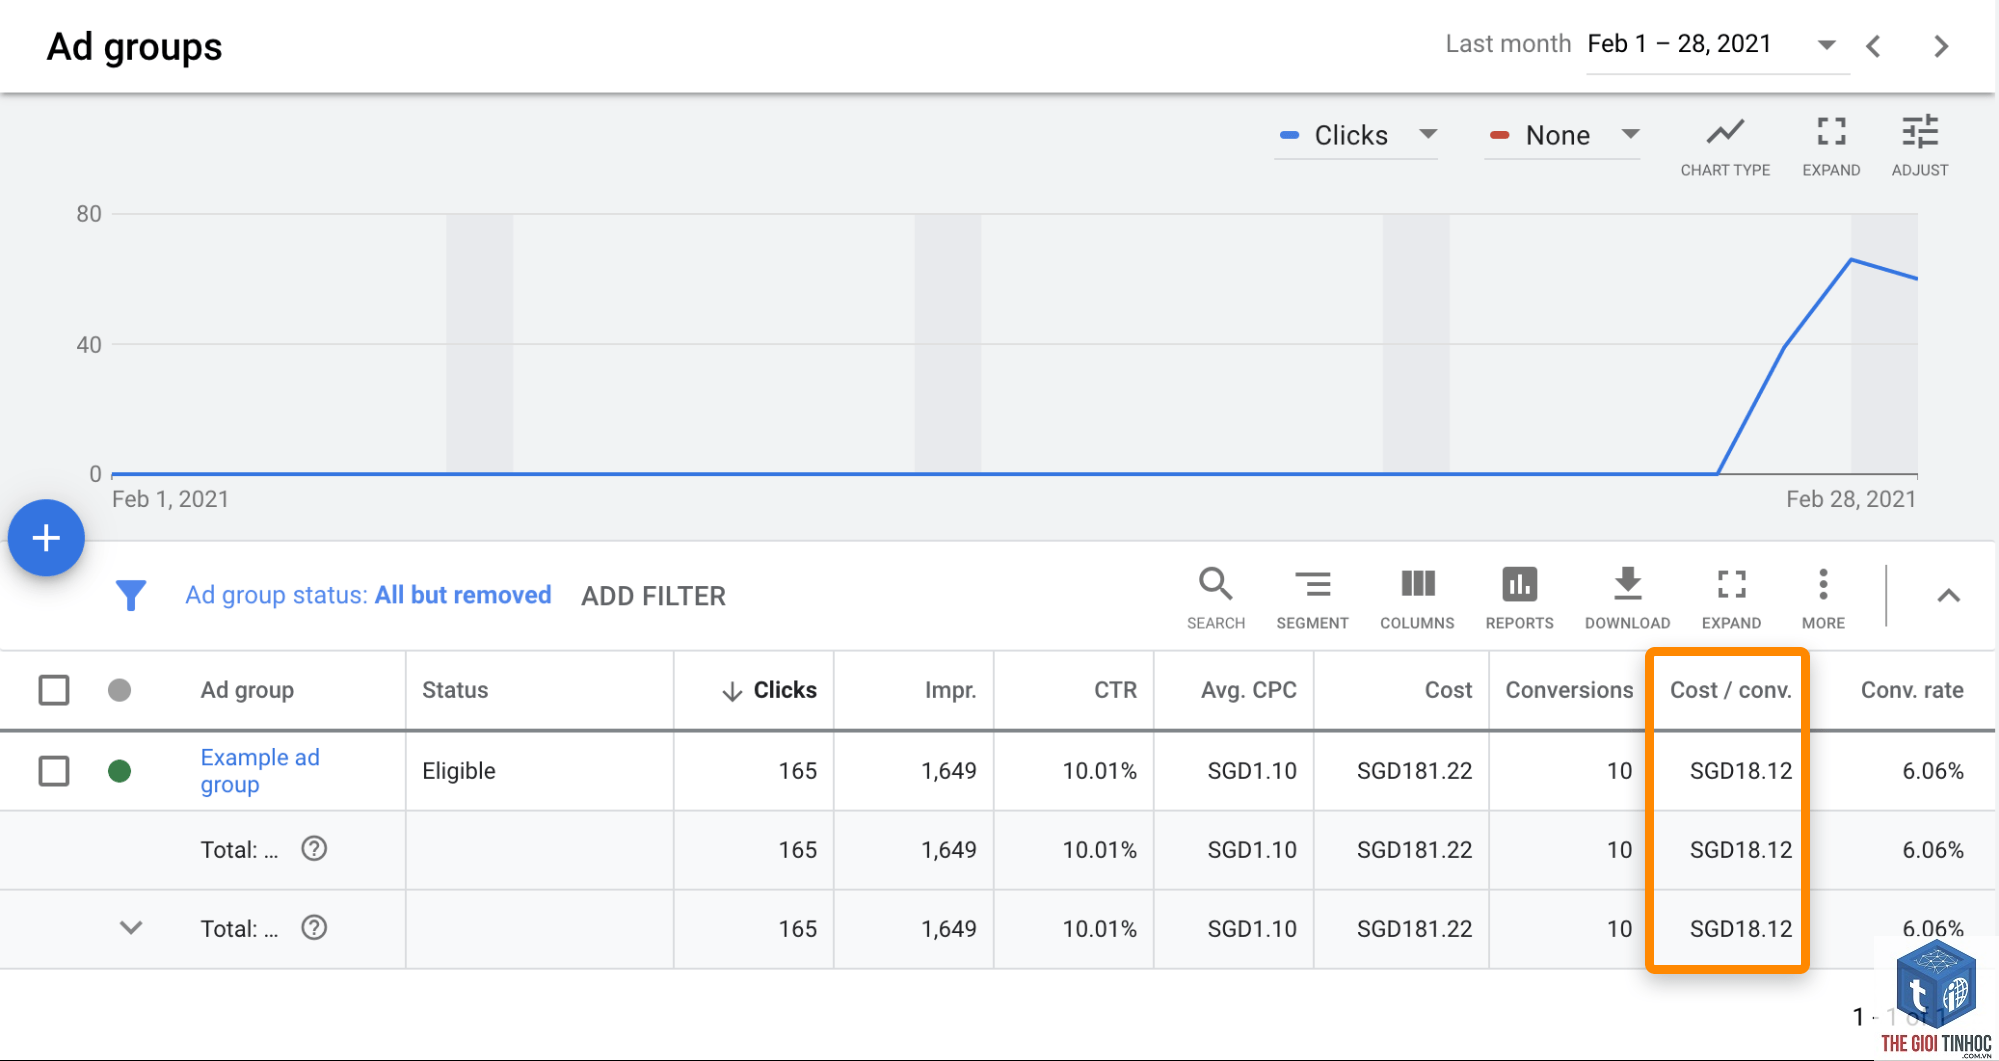The width and height of the screenshot is (1999, 1061).
Task: Sort by Status column header
Action: (455, 690)
